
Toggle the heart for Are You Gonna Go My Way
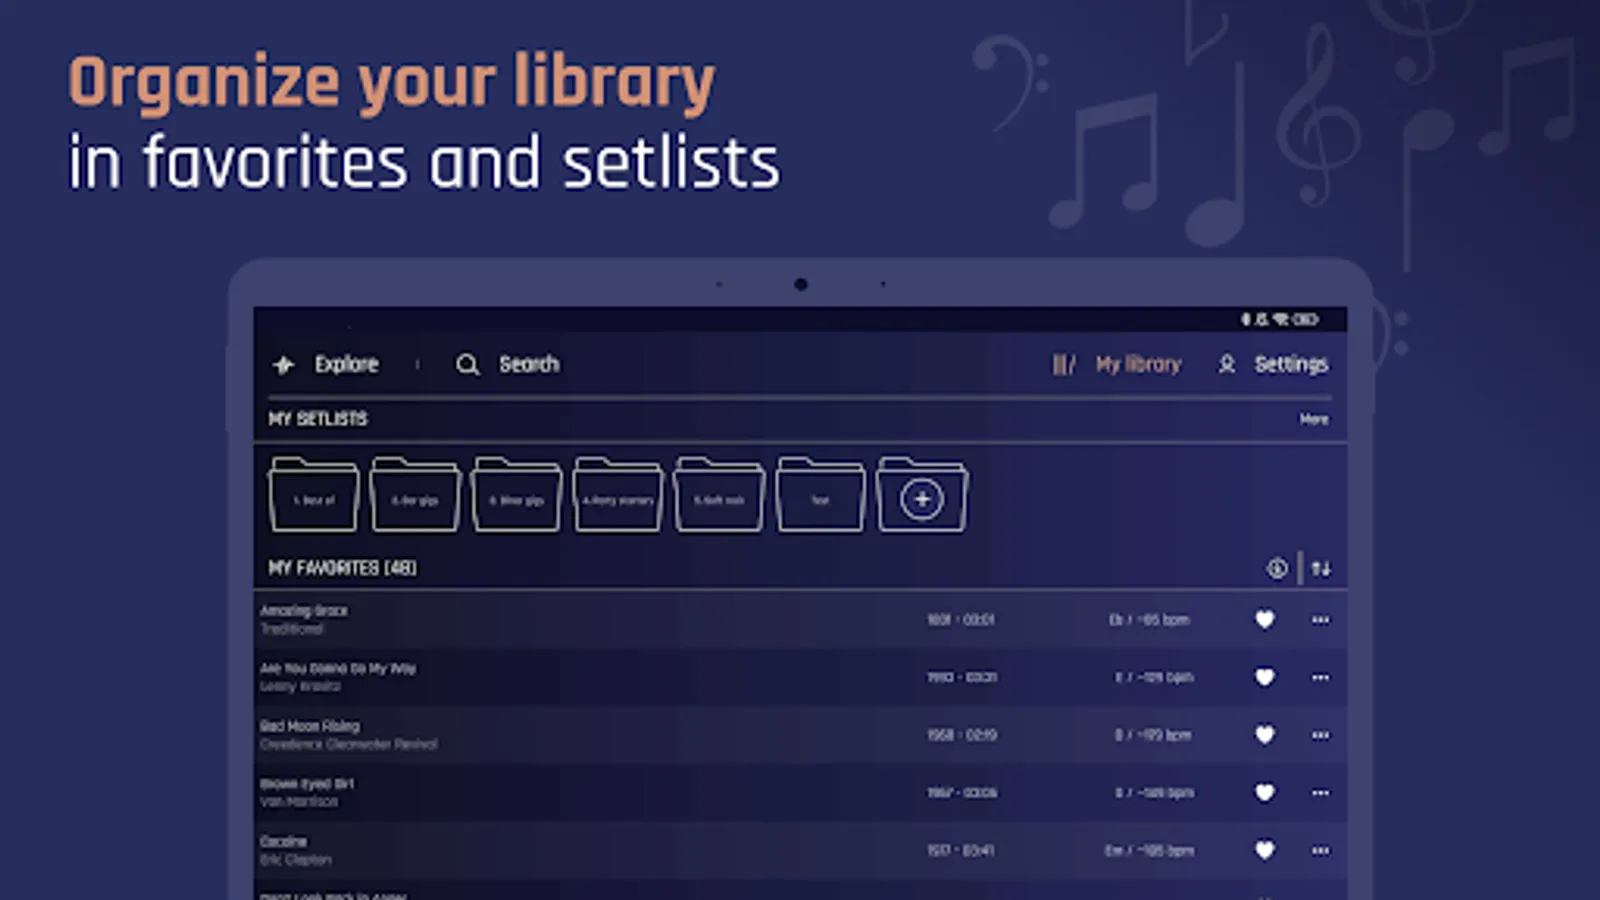[x=1265, y=678]
